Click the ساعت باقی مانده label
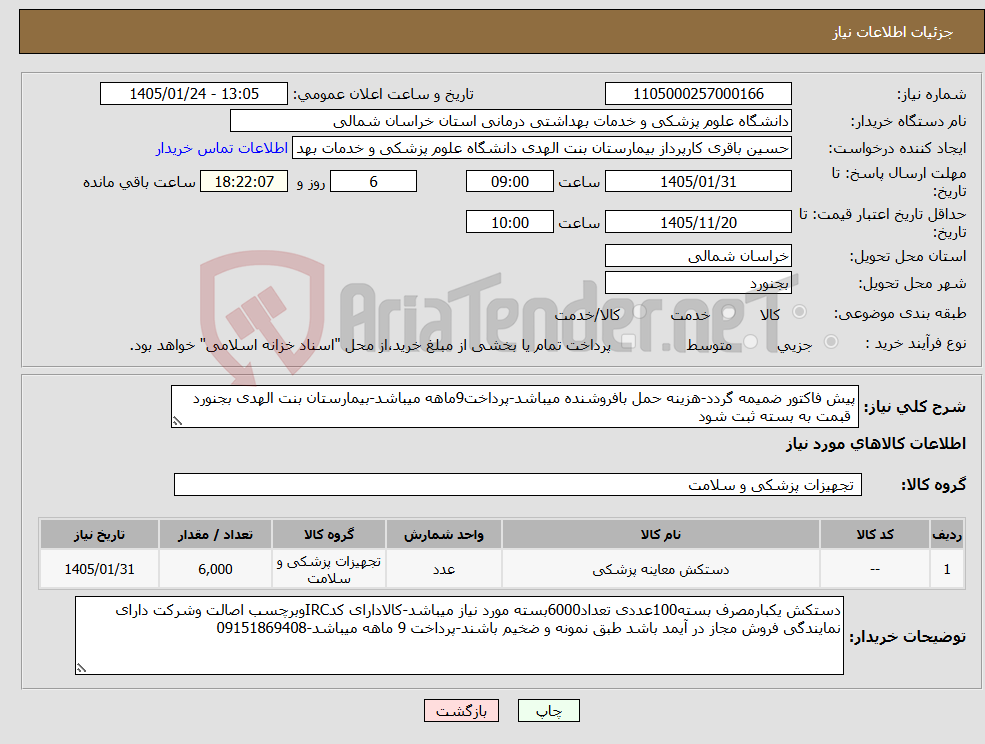Viewport: 985px width, 744px height. (139, 182)
